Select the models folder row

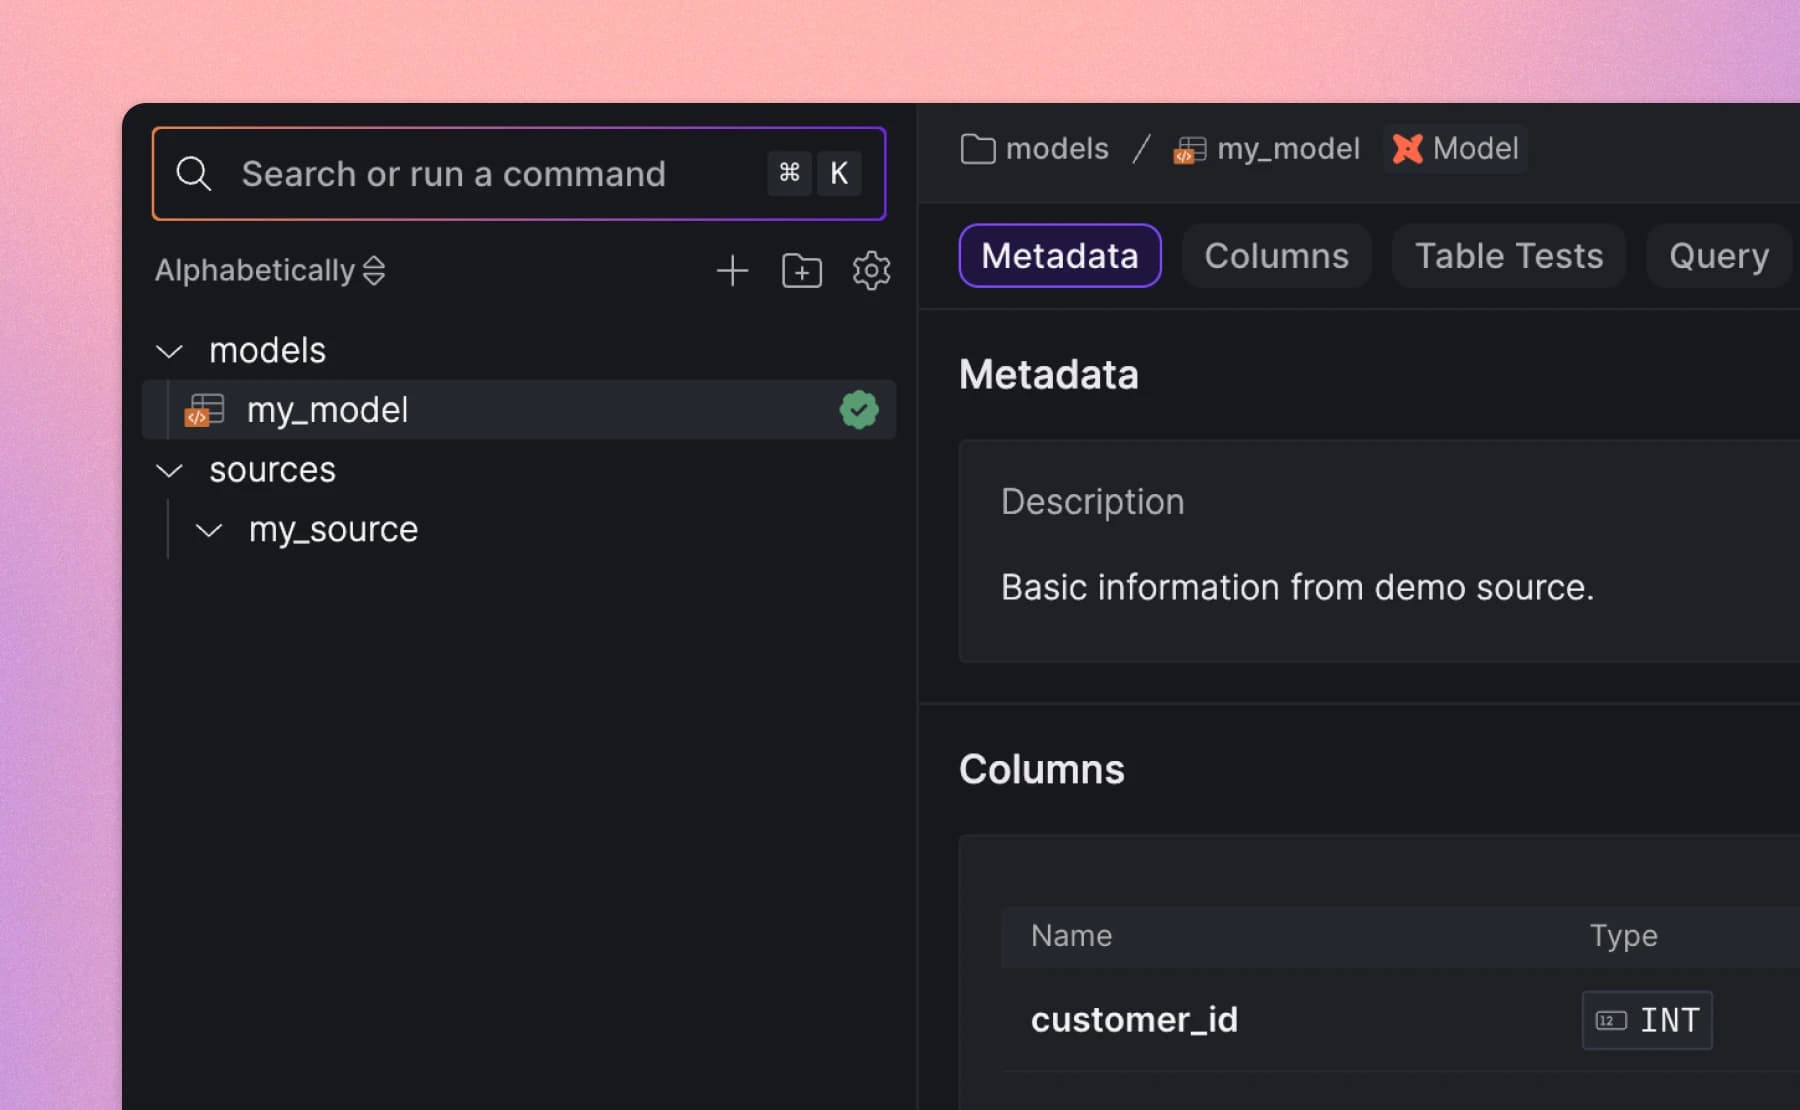(519, 350)
